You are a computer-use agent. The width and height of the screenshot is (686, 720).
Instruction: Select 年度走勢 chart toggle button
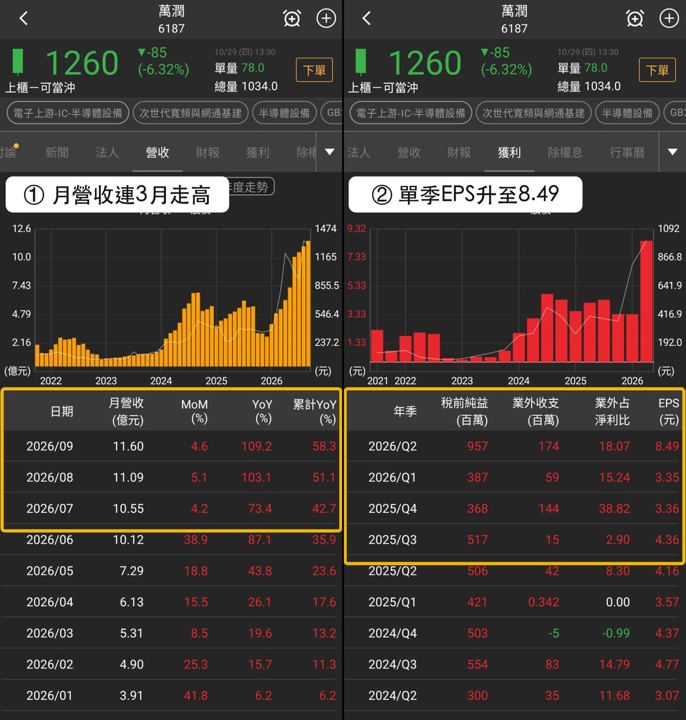point(251,187)
